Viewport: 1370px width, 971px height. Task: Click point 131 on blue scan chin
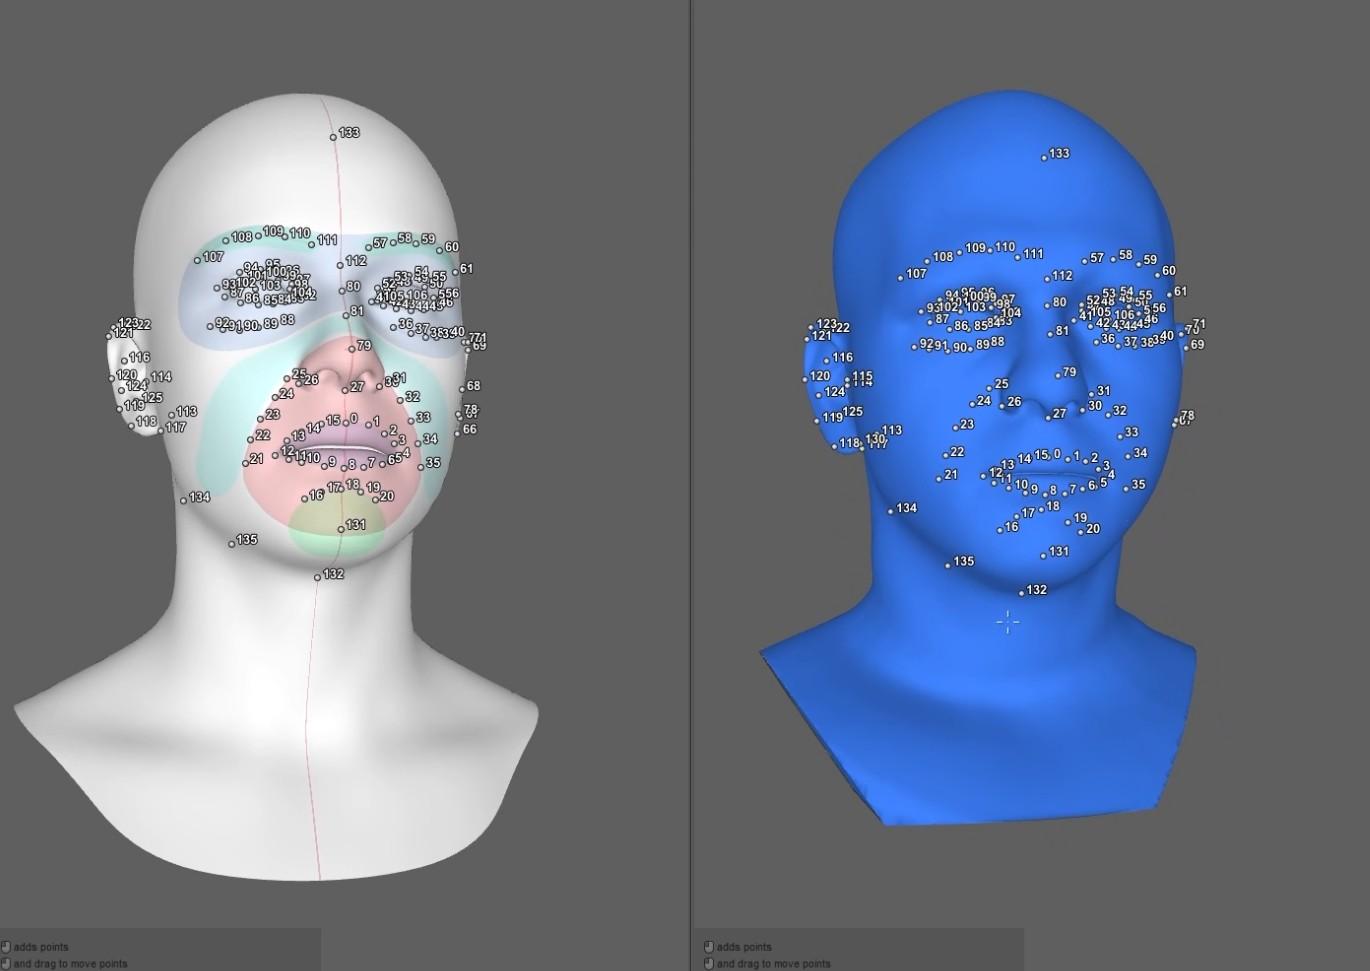(x=1043, y=555)
